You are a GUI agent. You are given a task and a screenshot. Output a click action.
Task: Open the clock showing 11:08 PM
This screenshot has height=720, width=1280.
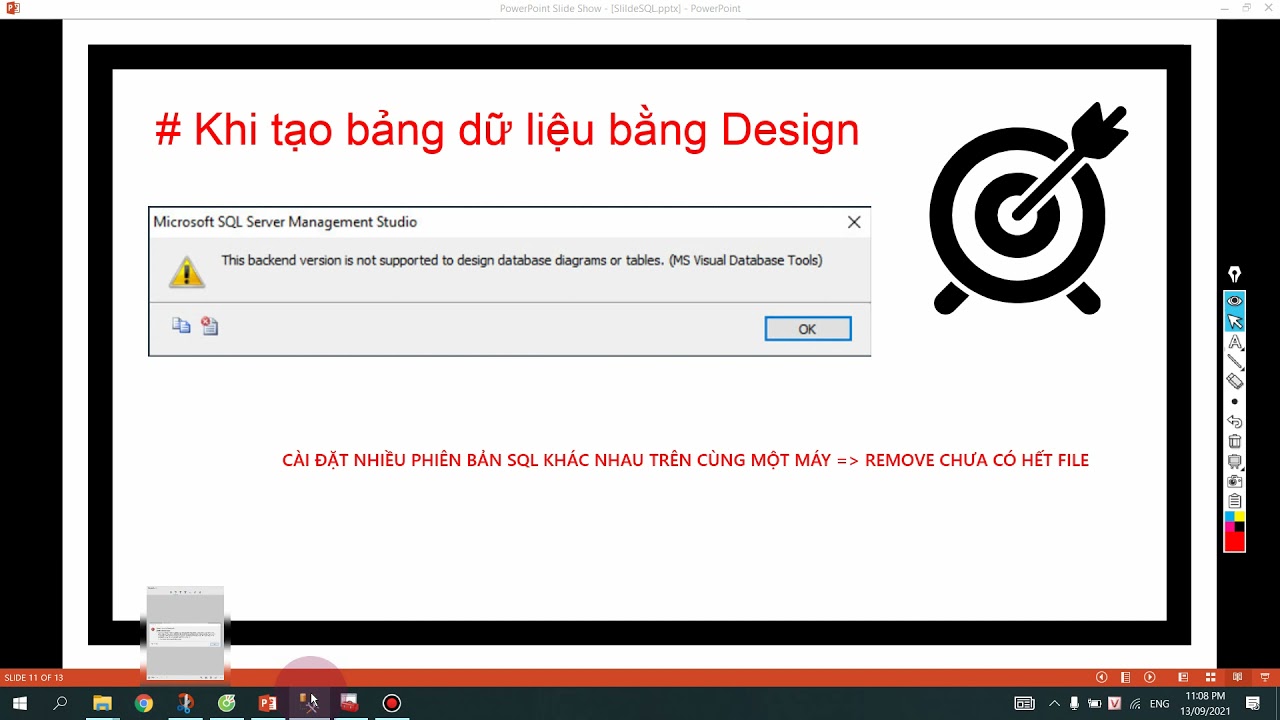[1204, 703]
